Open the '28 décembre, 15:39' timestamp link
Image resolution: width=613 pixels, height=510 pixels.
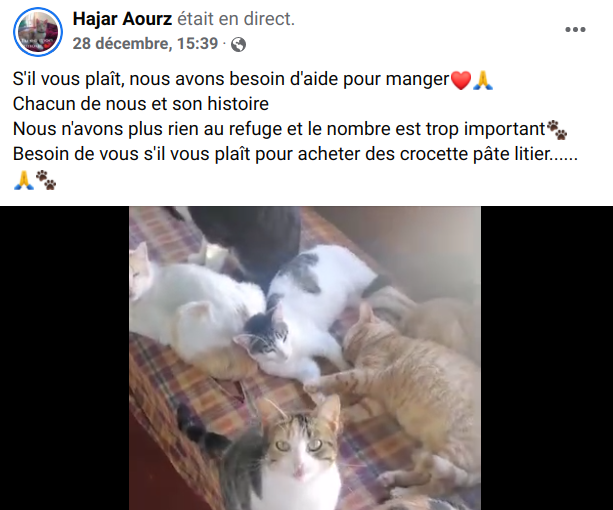pos(145,43)
